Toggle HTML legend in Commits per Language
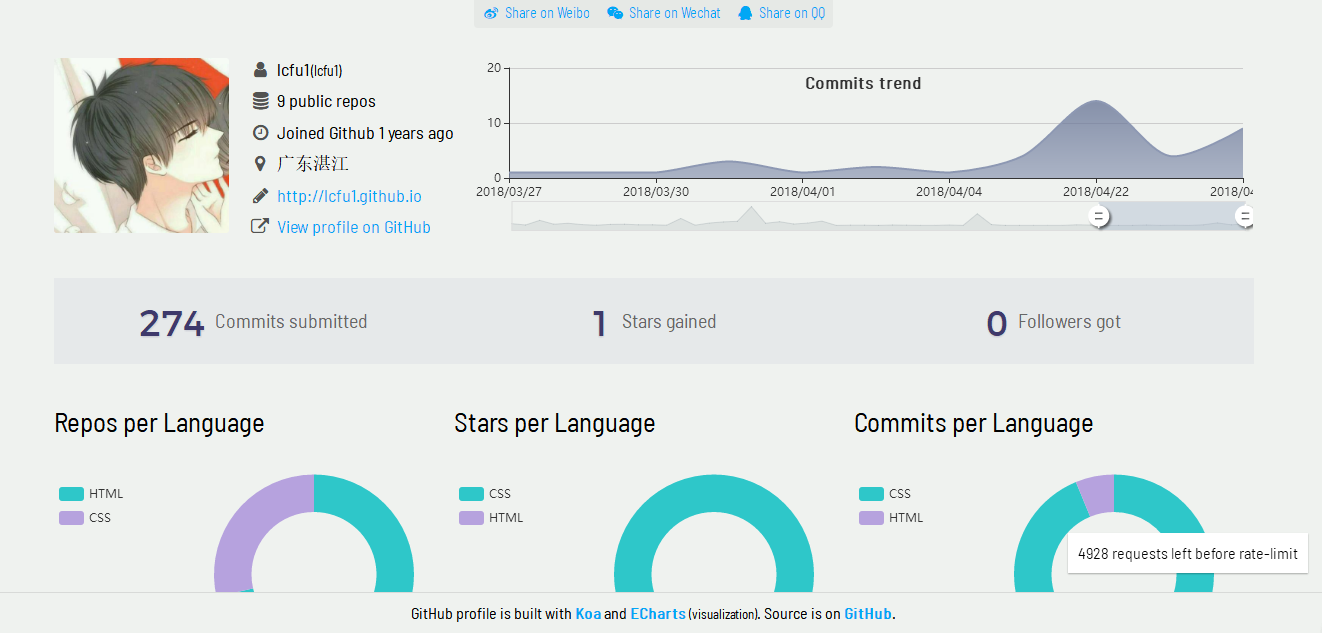This screenshot has width=1322, height=633. click(x=891, y=518)
